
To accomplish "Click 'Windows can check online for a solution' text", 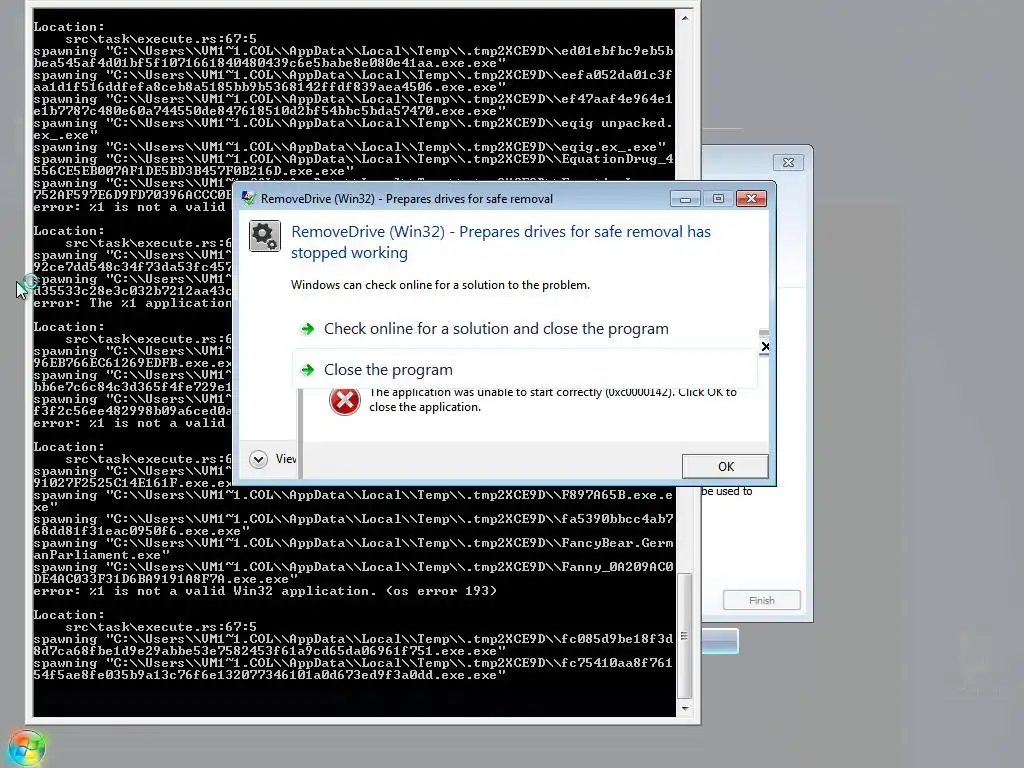I will [440, 285].
